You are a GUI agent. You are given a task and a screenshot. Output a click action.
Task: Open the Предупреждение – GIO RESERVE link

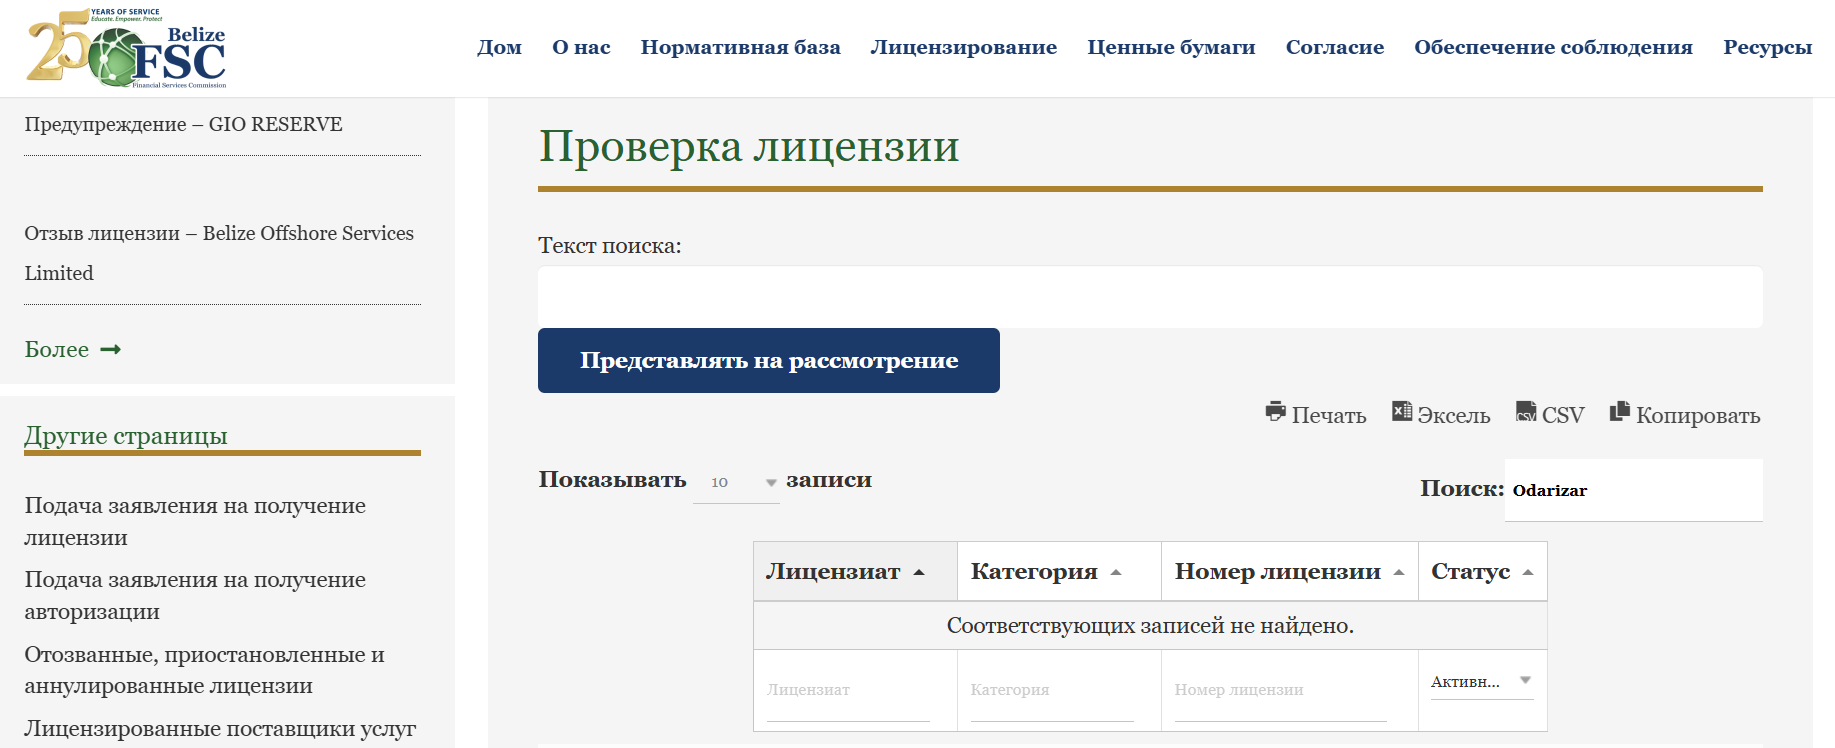pos(184,124)
